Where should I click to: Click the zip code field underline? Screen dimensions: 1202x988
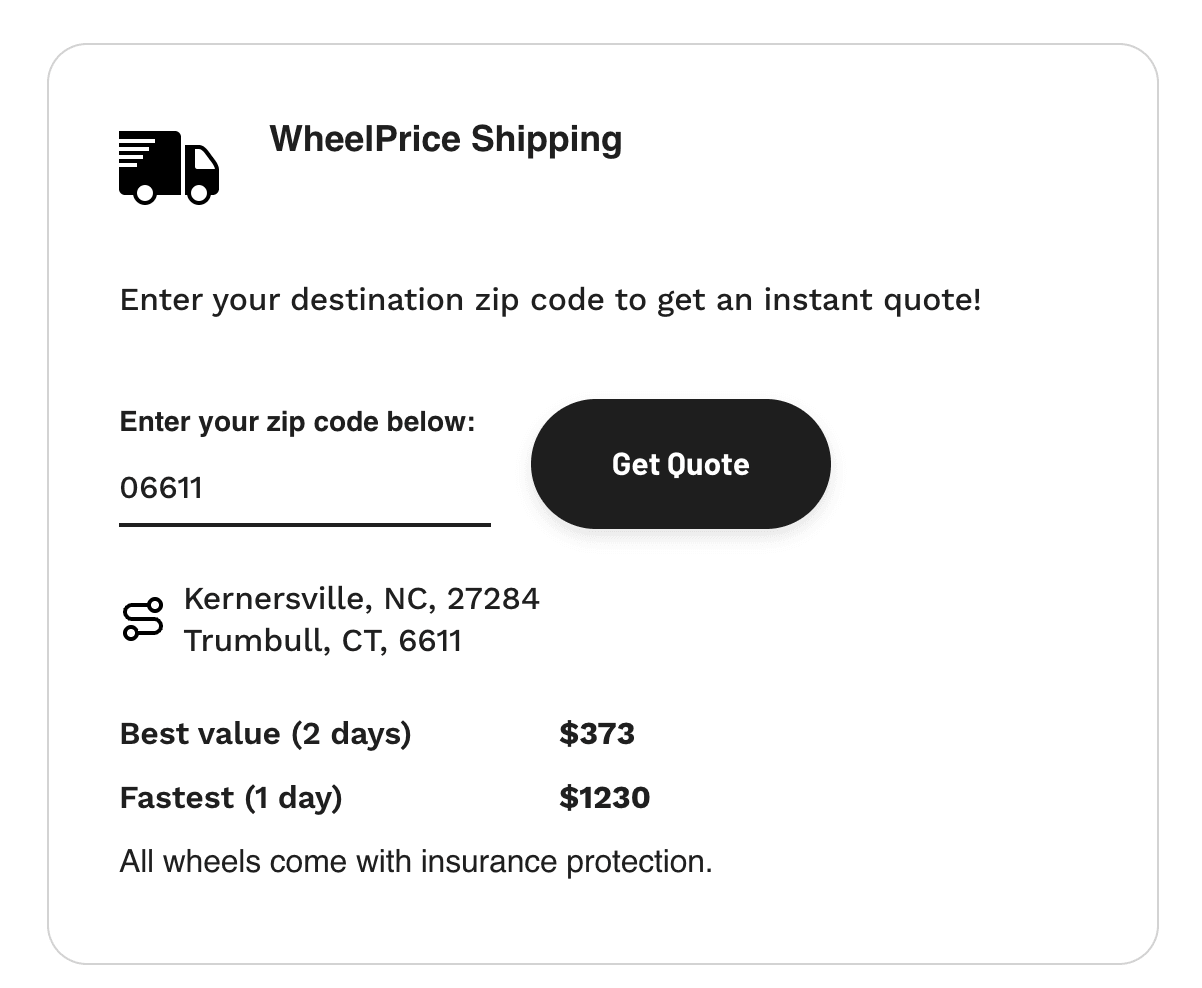tap(305, 524)
